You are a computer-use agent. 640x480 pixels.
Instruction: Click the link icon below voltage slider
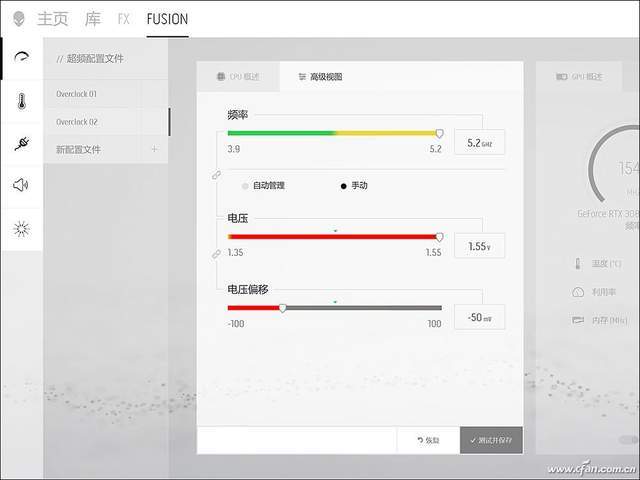216,254
